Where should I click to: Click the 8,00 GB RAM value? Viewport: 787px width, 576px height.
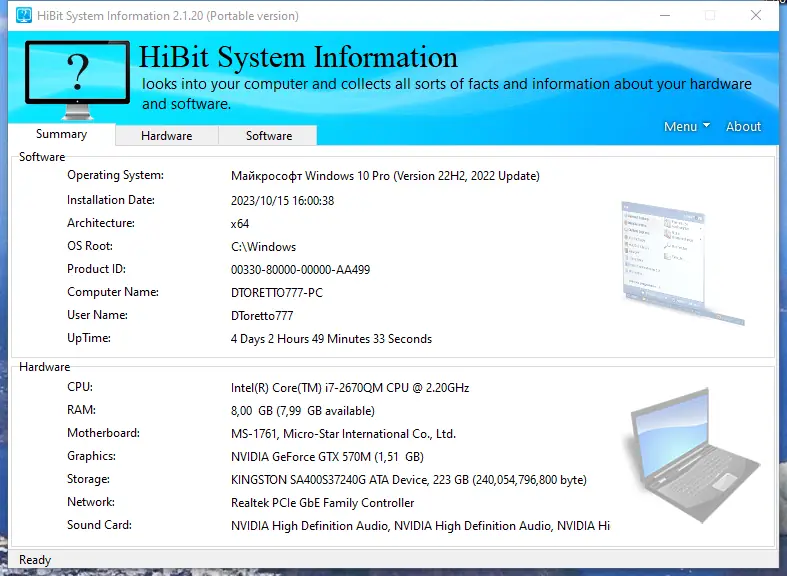(x=303, y=411)
